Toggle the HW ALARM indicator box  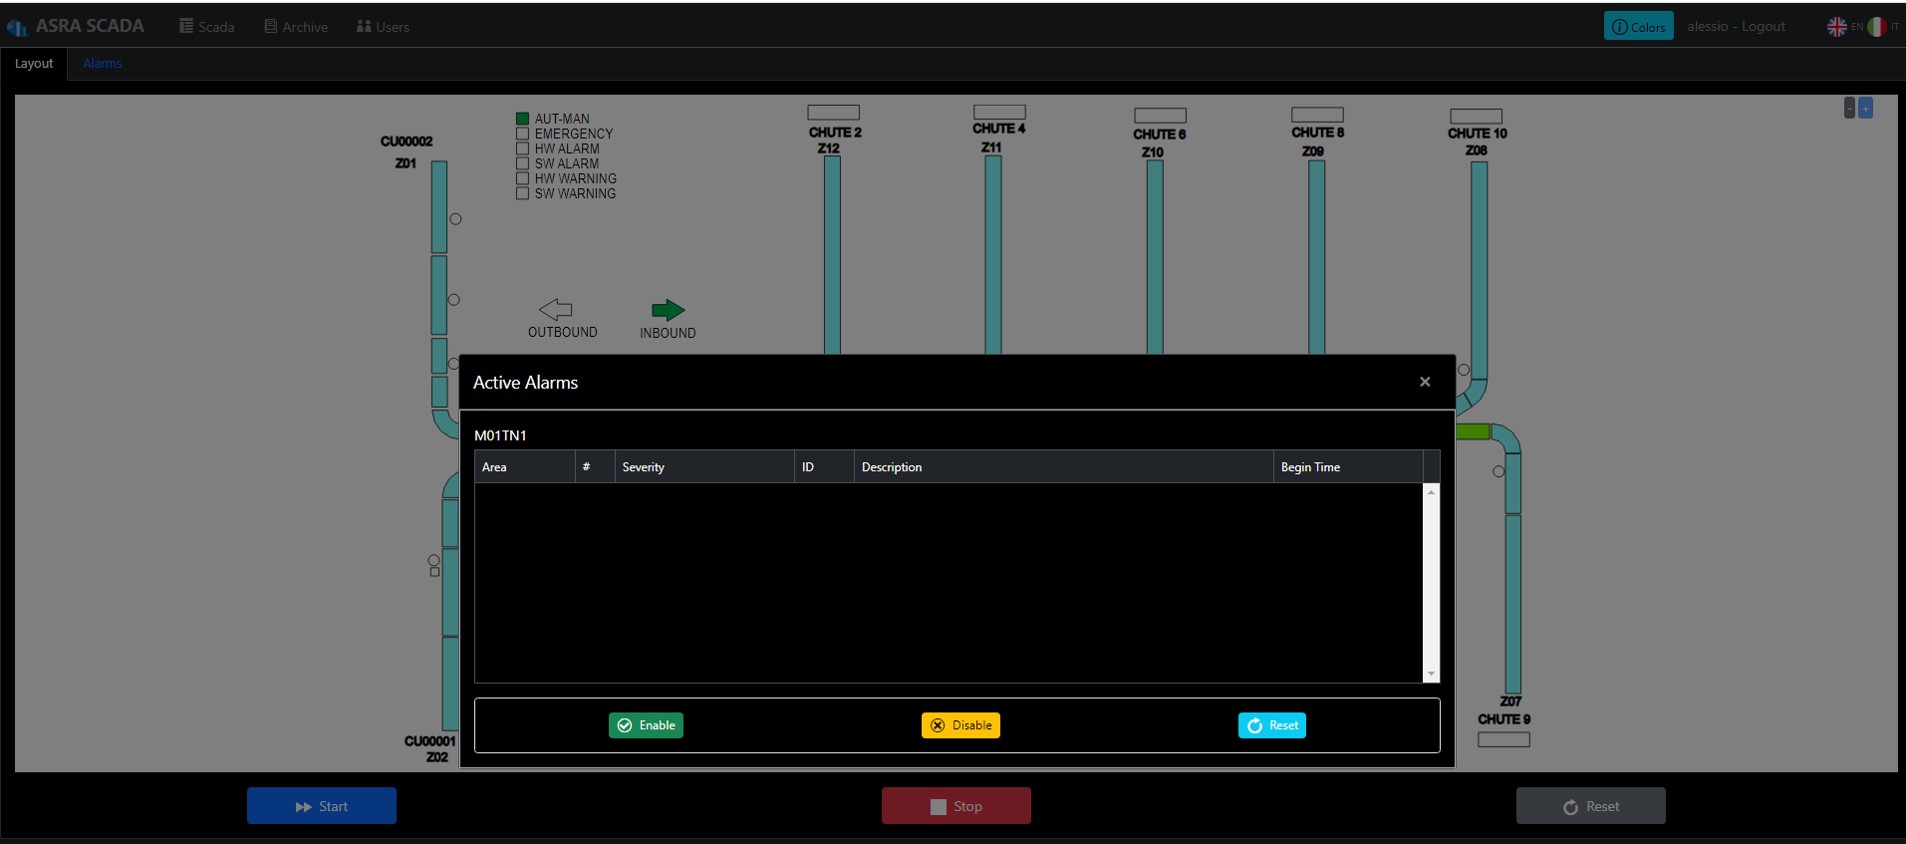(522, 148)
